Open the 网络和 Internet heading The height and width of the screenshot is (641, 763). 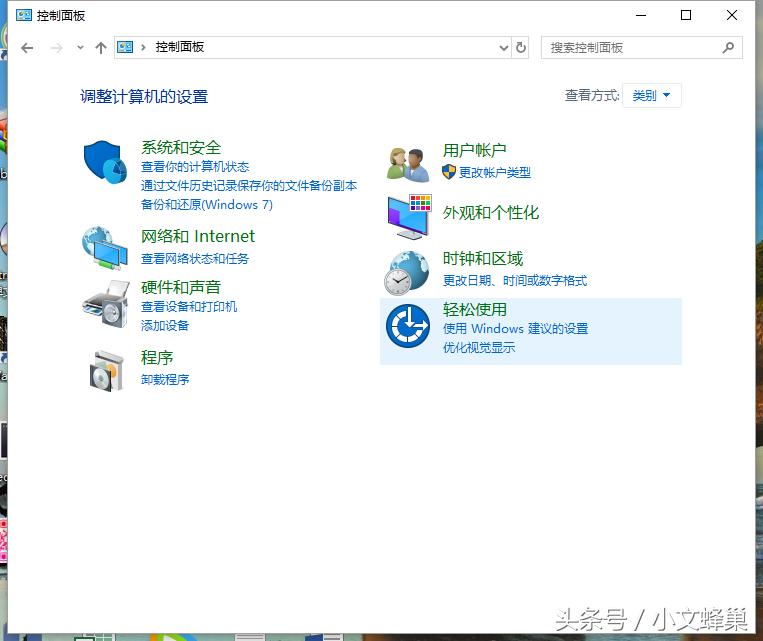pos(198,237)
